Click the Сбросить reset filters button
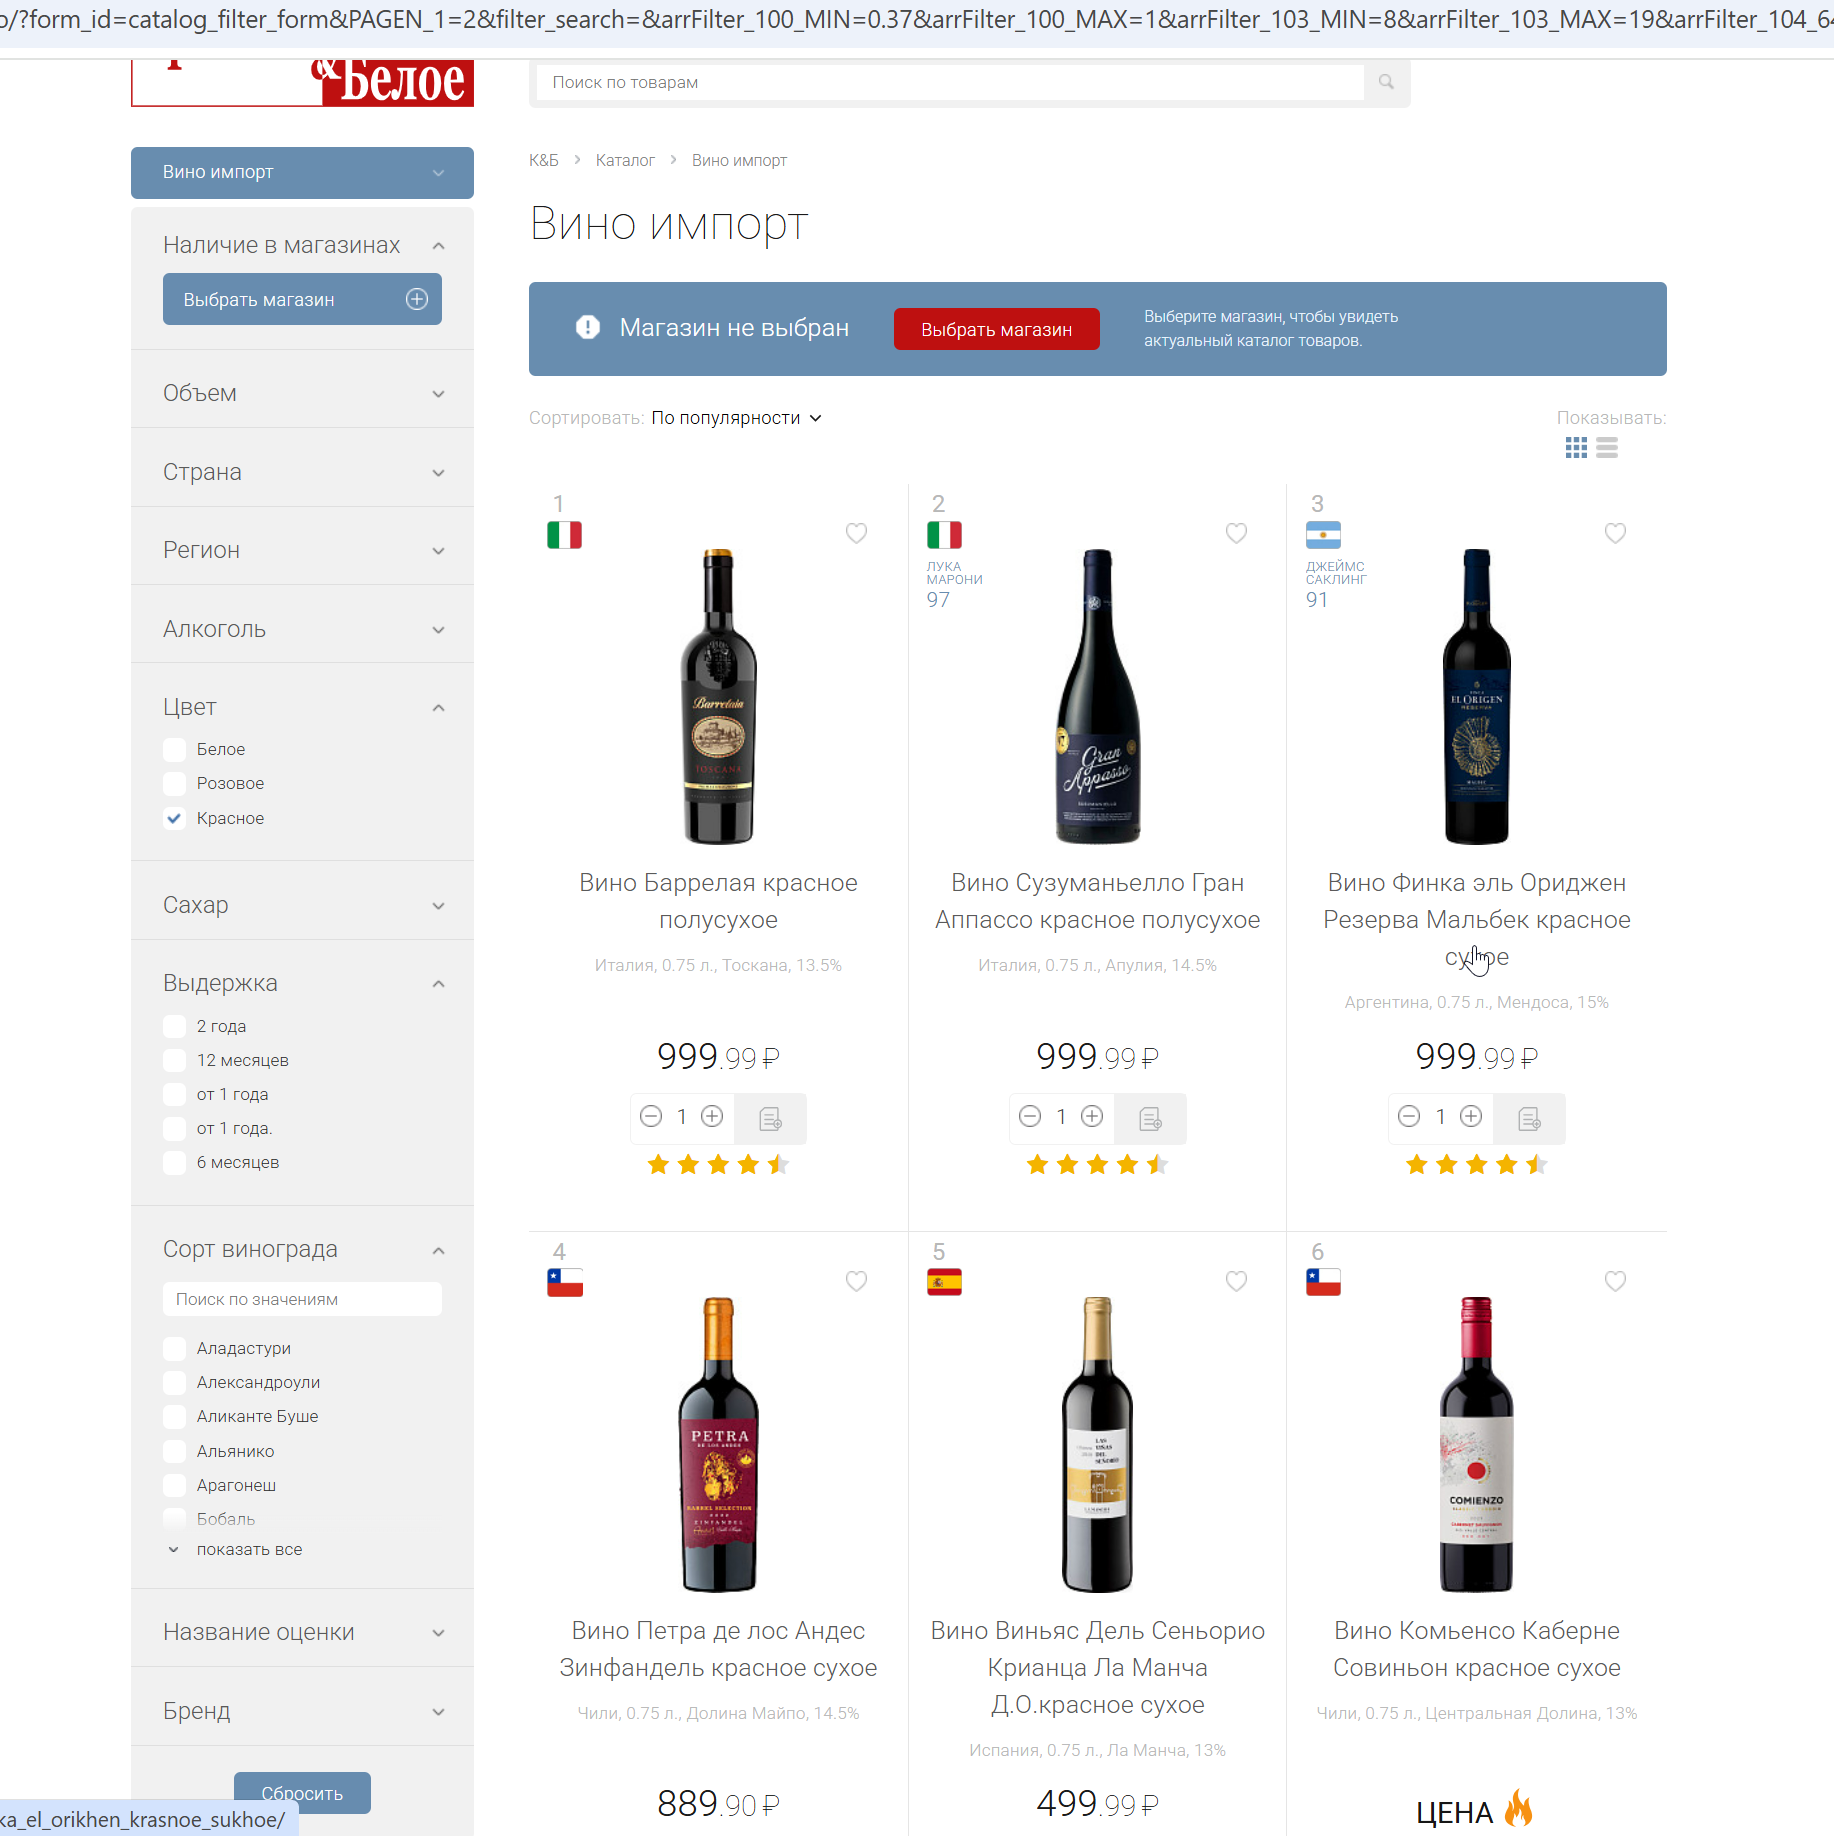1834x1836 pixels. tap(302, 1793)
